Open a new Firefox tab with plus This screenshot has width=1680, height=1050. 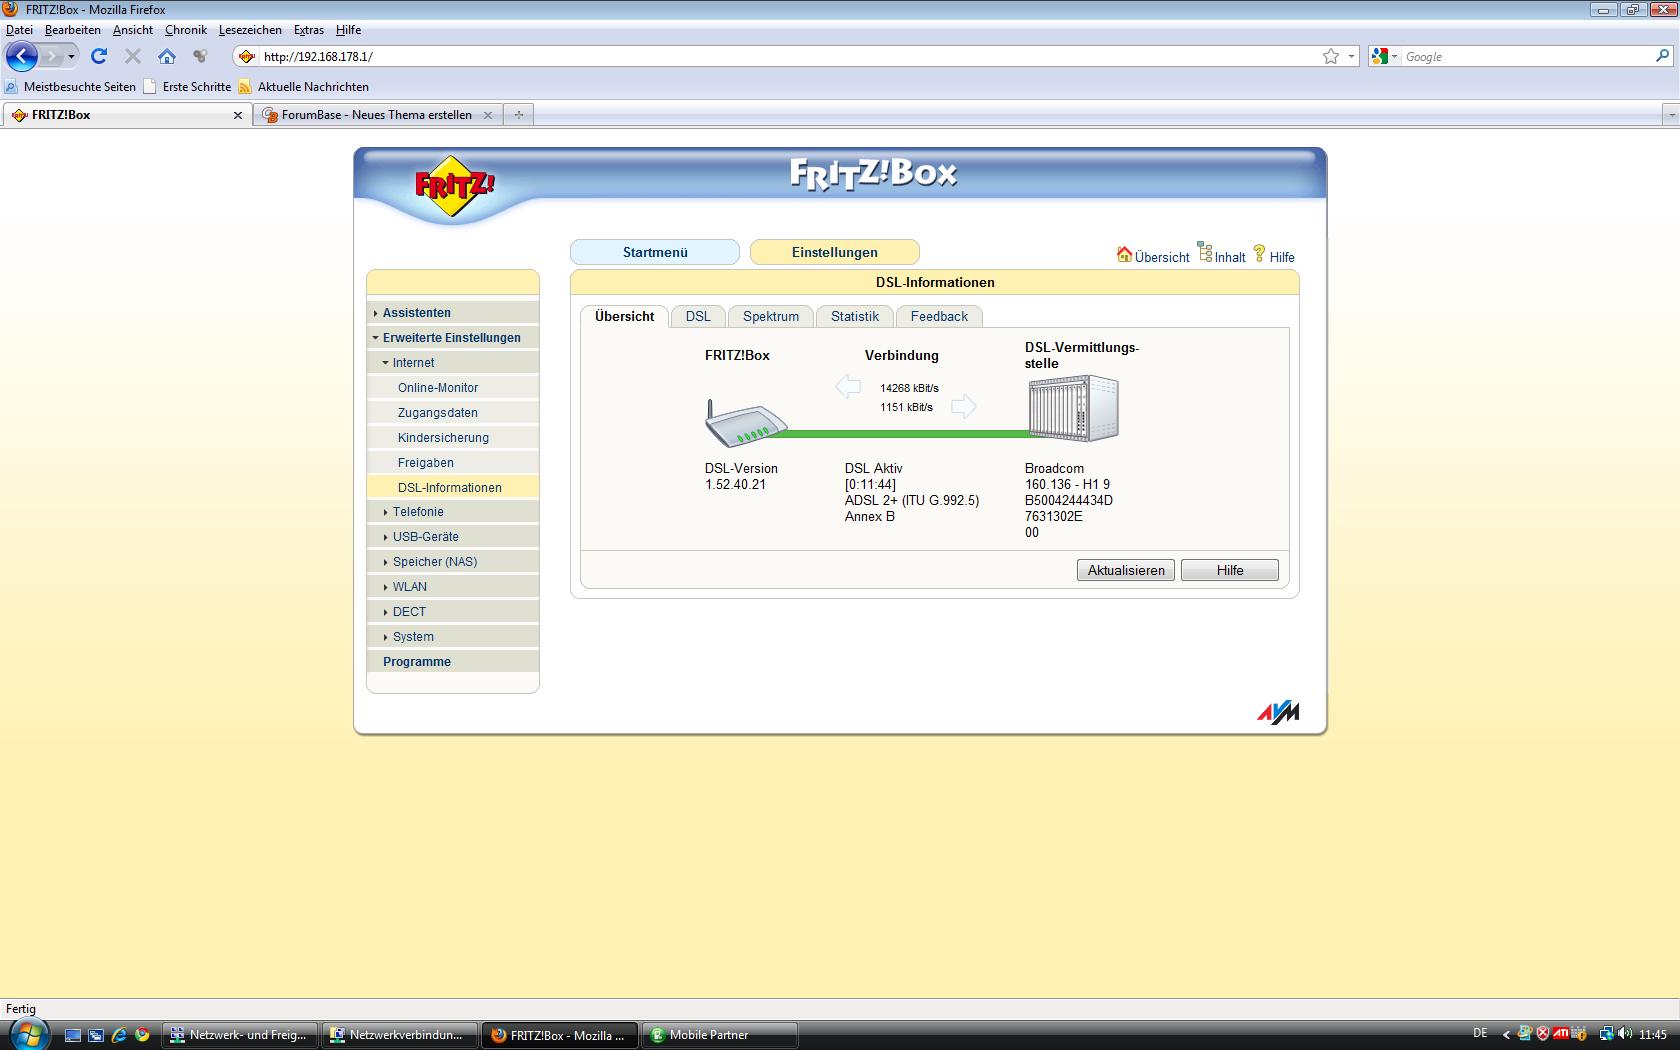[518, 115]
